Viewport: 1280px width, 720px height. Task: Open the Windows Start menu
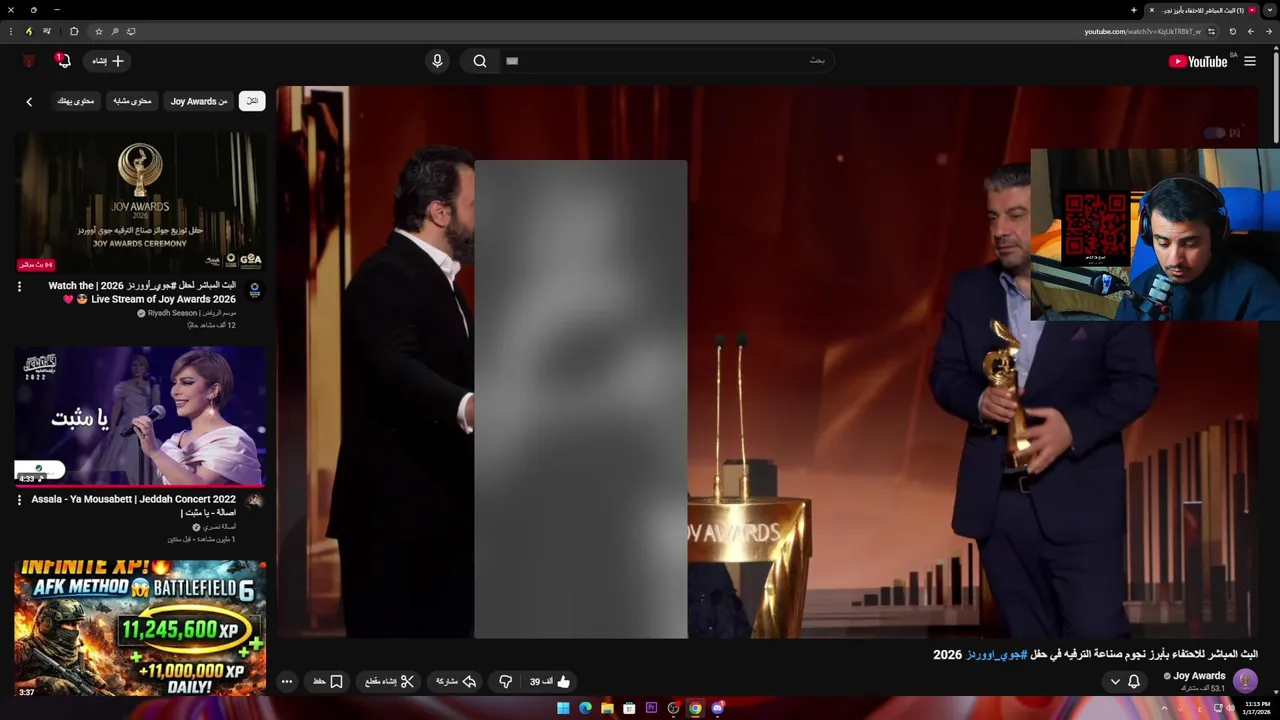pyautogui.click(x=563, y=708)
